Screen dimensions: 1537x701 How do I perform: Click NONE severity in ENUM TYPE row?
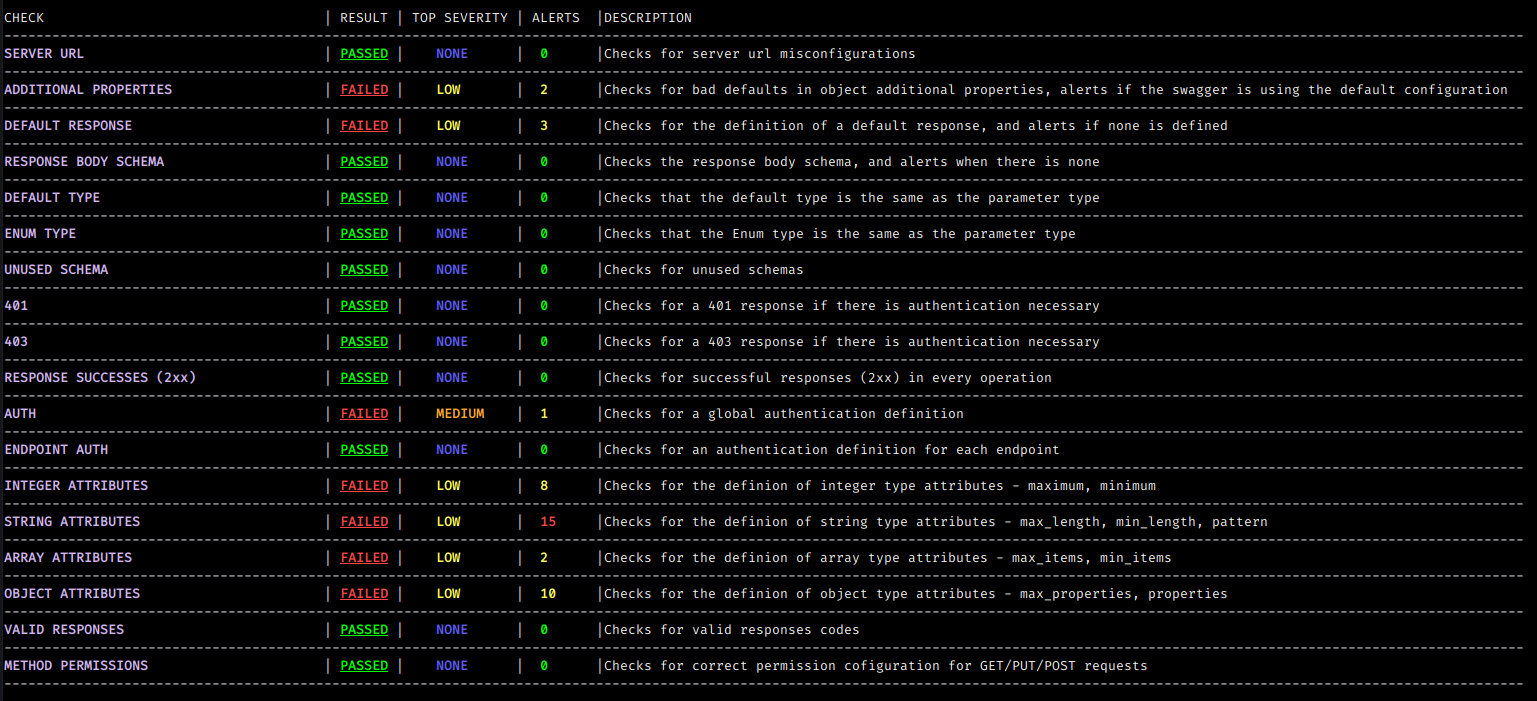click(x=452, y=234)
